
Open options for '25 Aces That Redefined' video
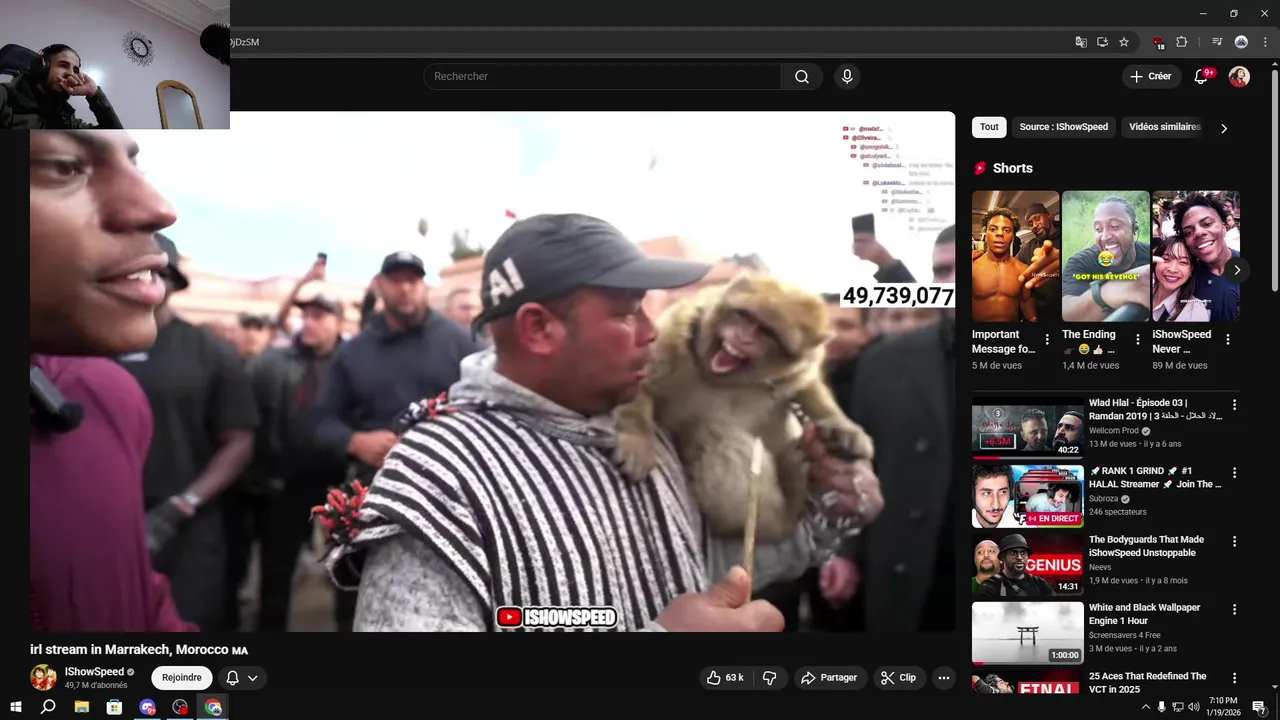pos(1234,678)
